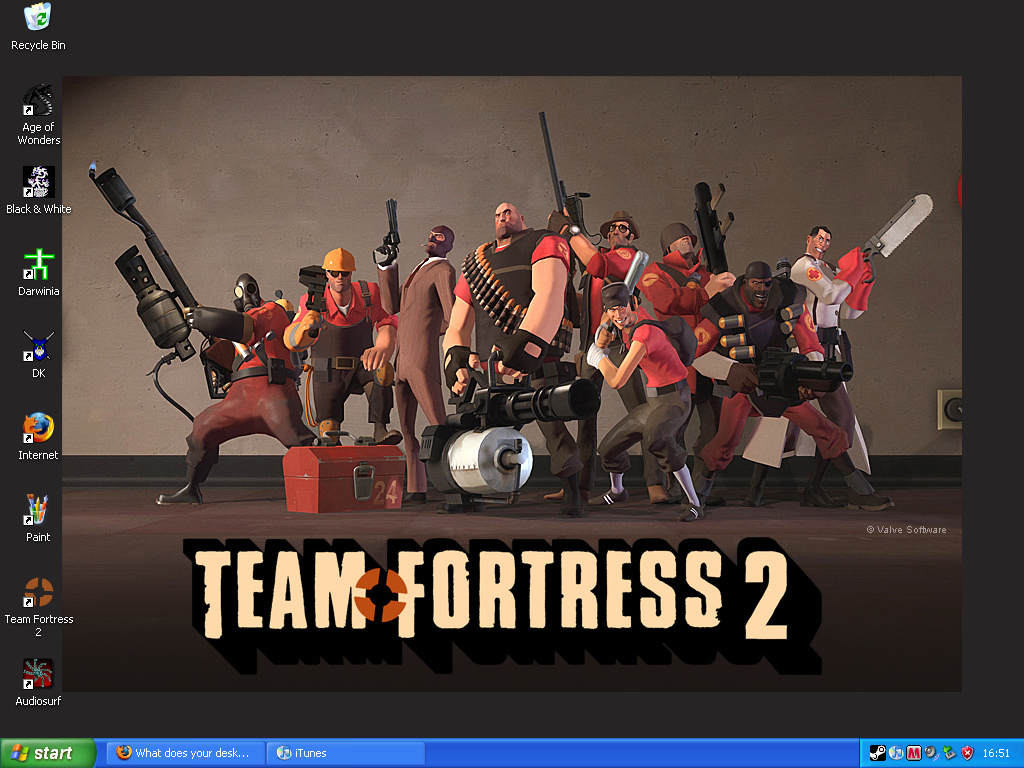This screenshot has width=1024, height=768.
Task: Select the Firefox Internet shortcut icon
Action: 38,429
